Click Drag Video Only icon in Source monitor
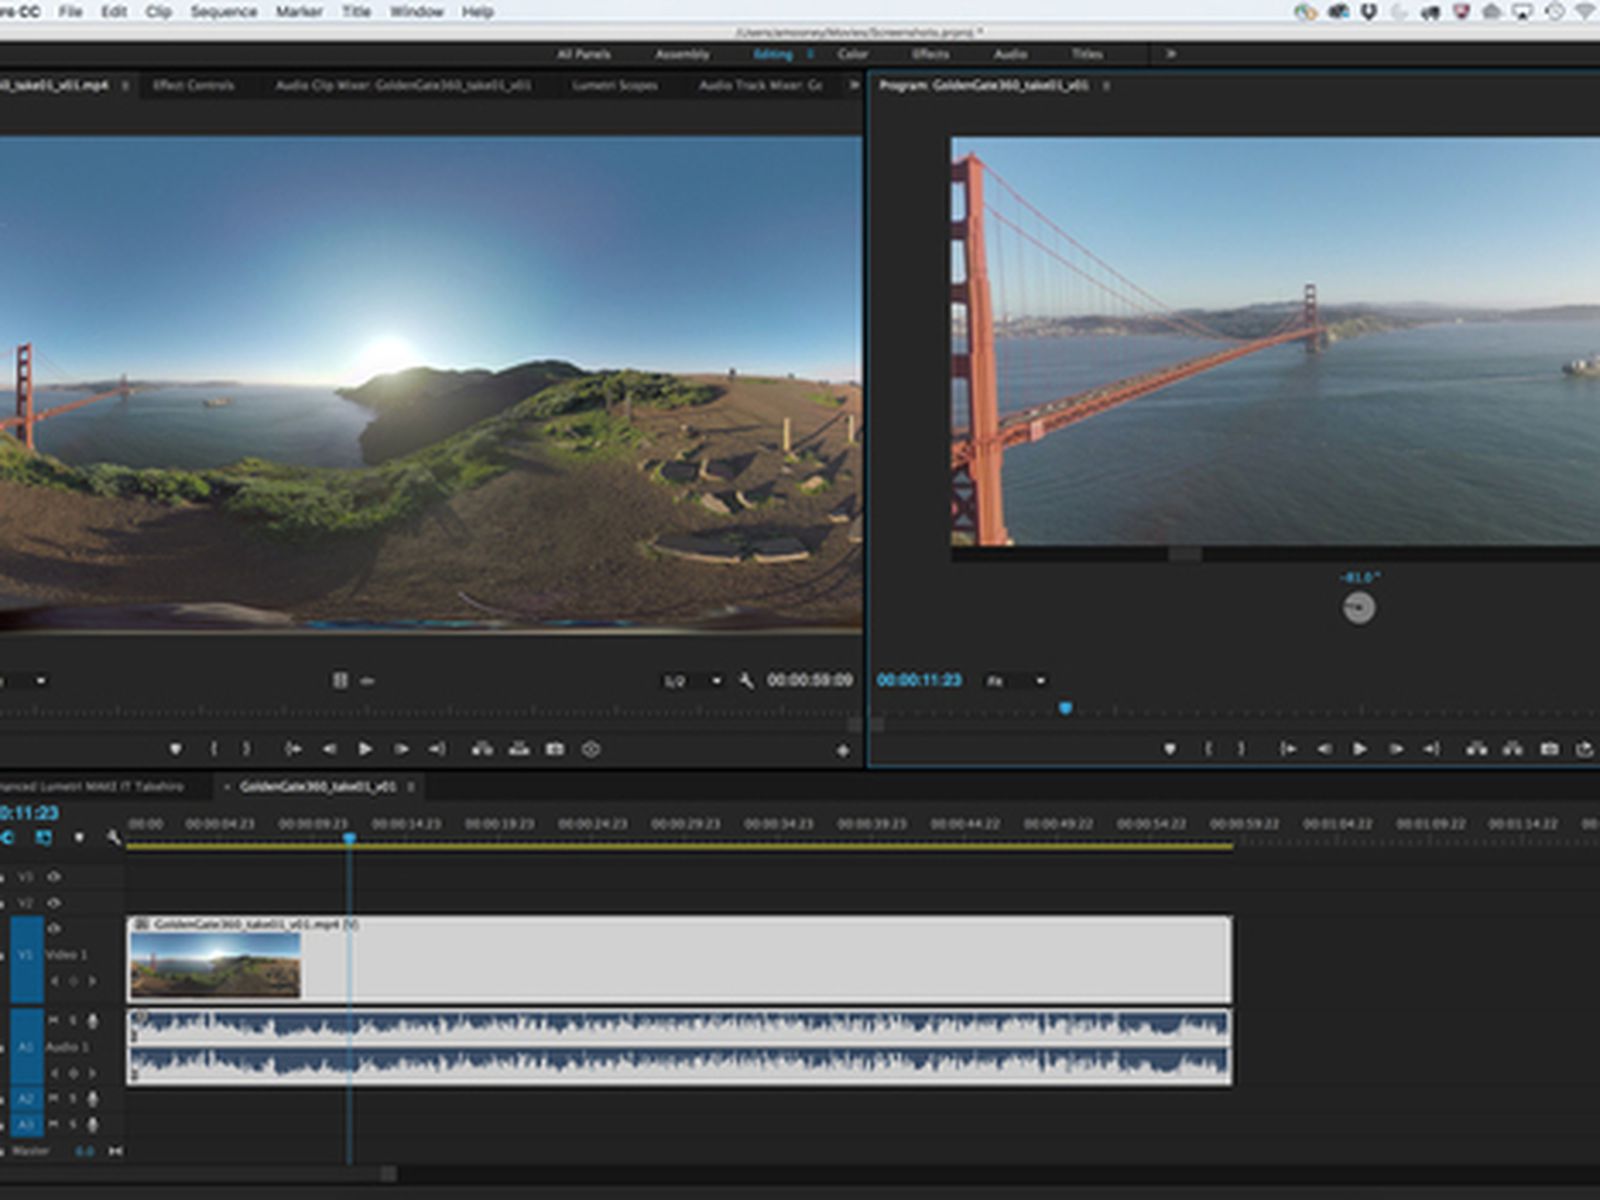 coord(340,680)
